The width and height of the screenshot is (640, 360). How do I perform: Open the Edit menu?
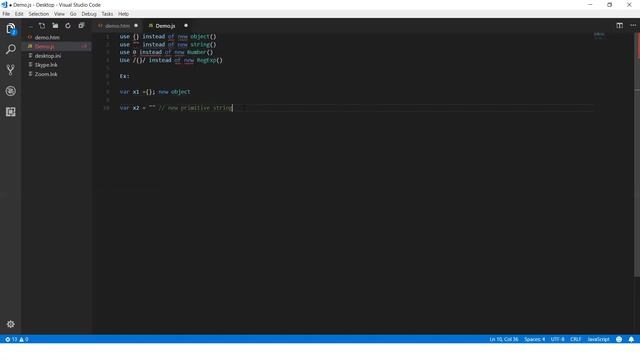(x=19, y=14)
